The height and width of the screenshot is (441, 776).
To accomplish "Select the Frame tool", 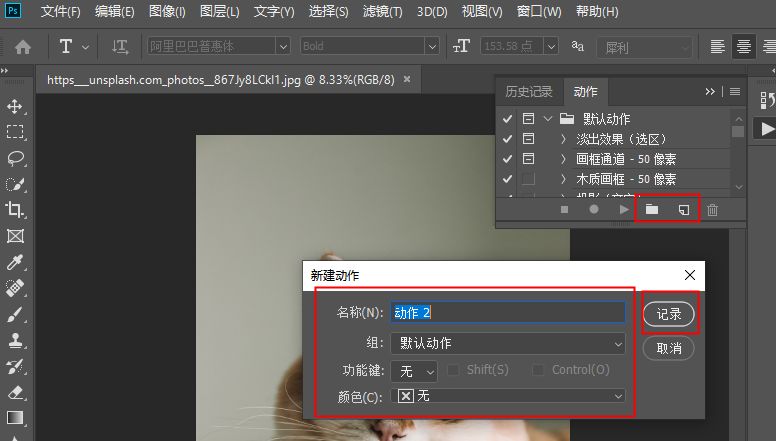I will click(15, 236).
